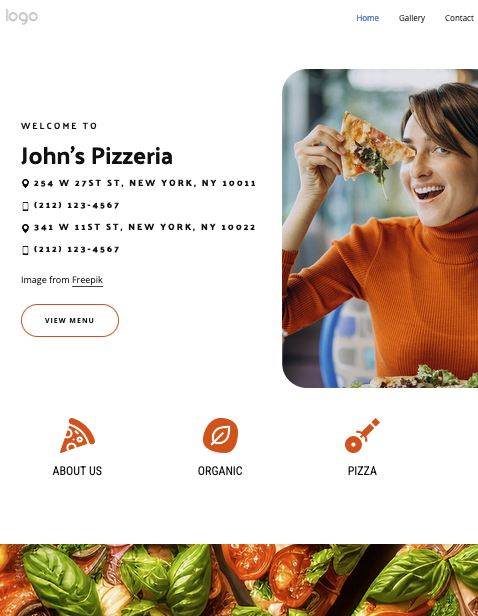This screenshot has width=478, height=616.
Task: Open the Contact page
Action: click(459, 18)
